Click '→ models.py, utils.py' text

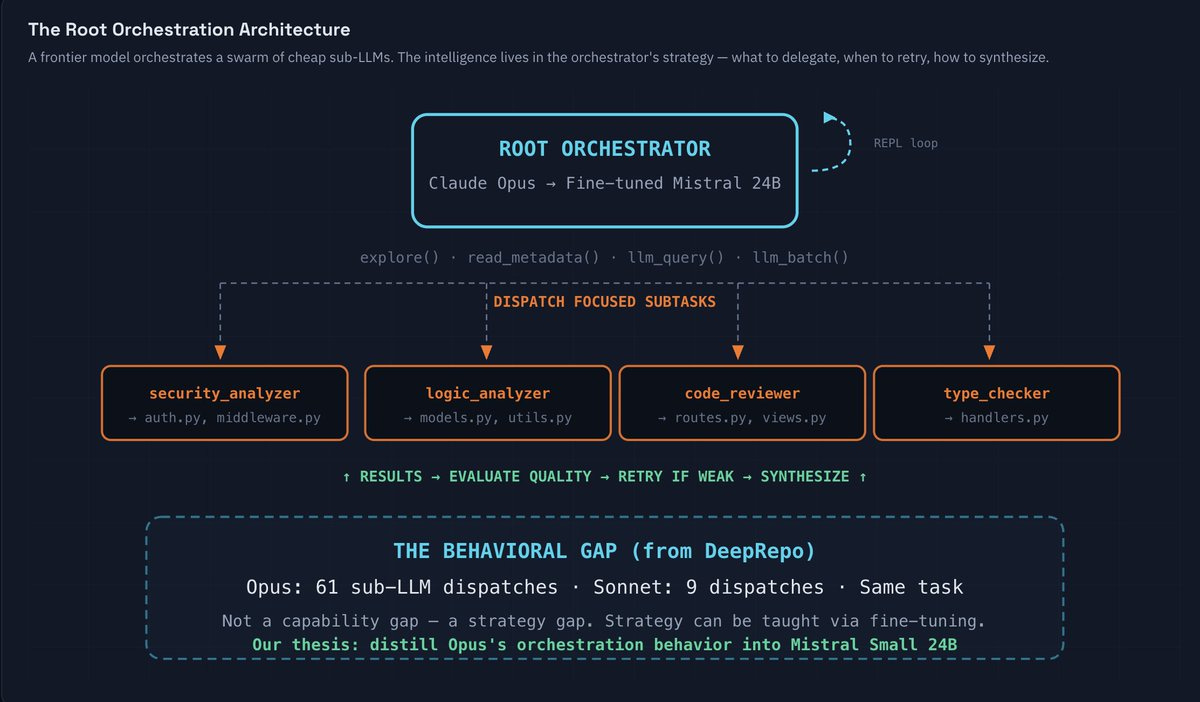click(488, 417)
